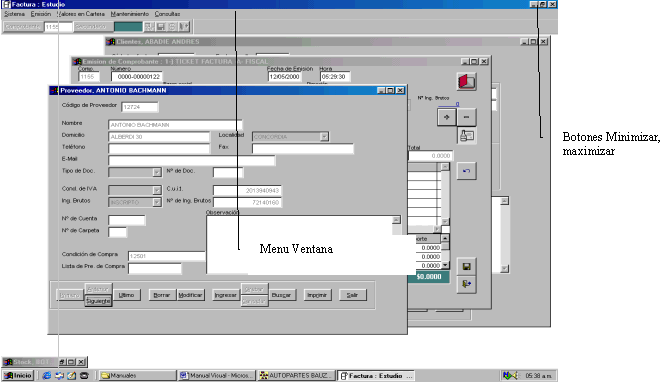Click the red book icon button
The height and width of the screenshot is (382, 662).
coord(467,81)
